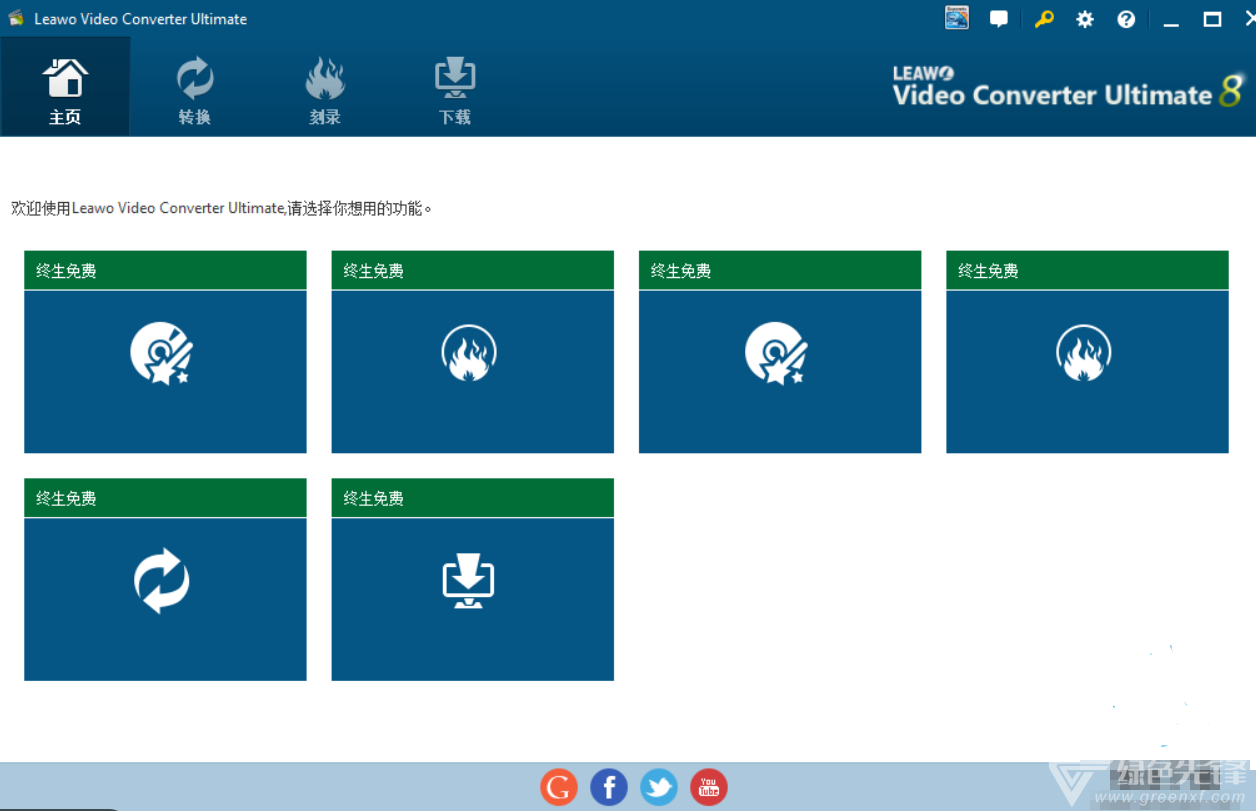Open the convert tile with circular arrows
This screenshot has height=811, width=1256.
point(165,579)
